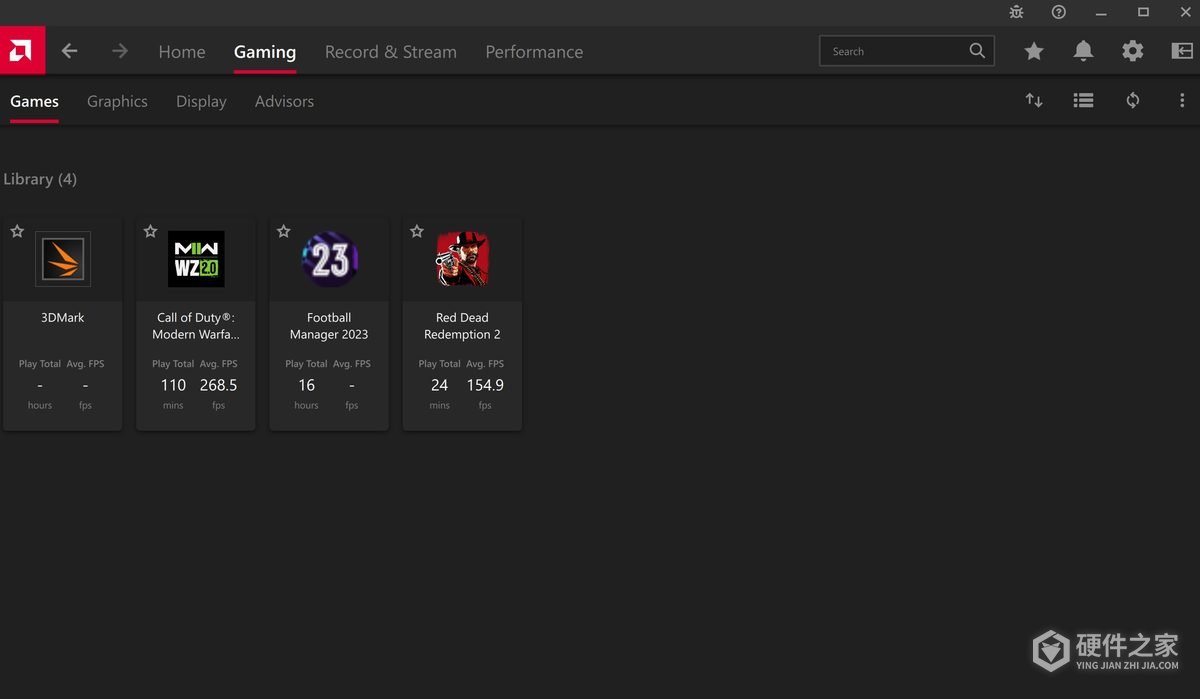Open favorites star in top bar
1200x699 pixels.
click(1034, 51)
